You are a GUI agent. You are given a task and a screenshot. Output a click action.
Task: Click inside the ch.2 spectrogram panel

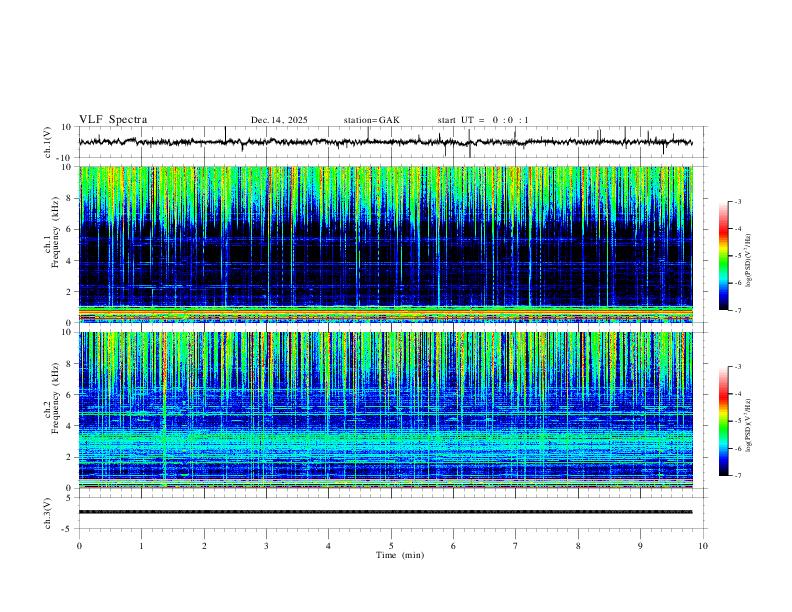[x=385, y=410]
